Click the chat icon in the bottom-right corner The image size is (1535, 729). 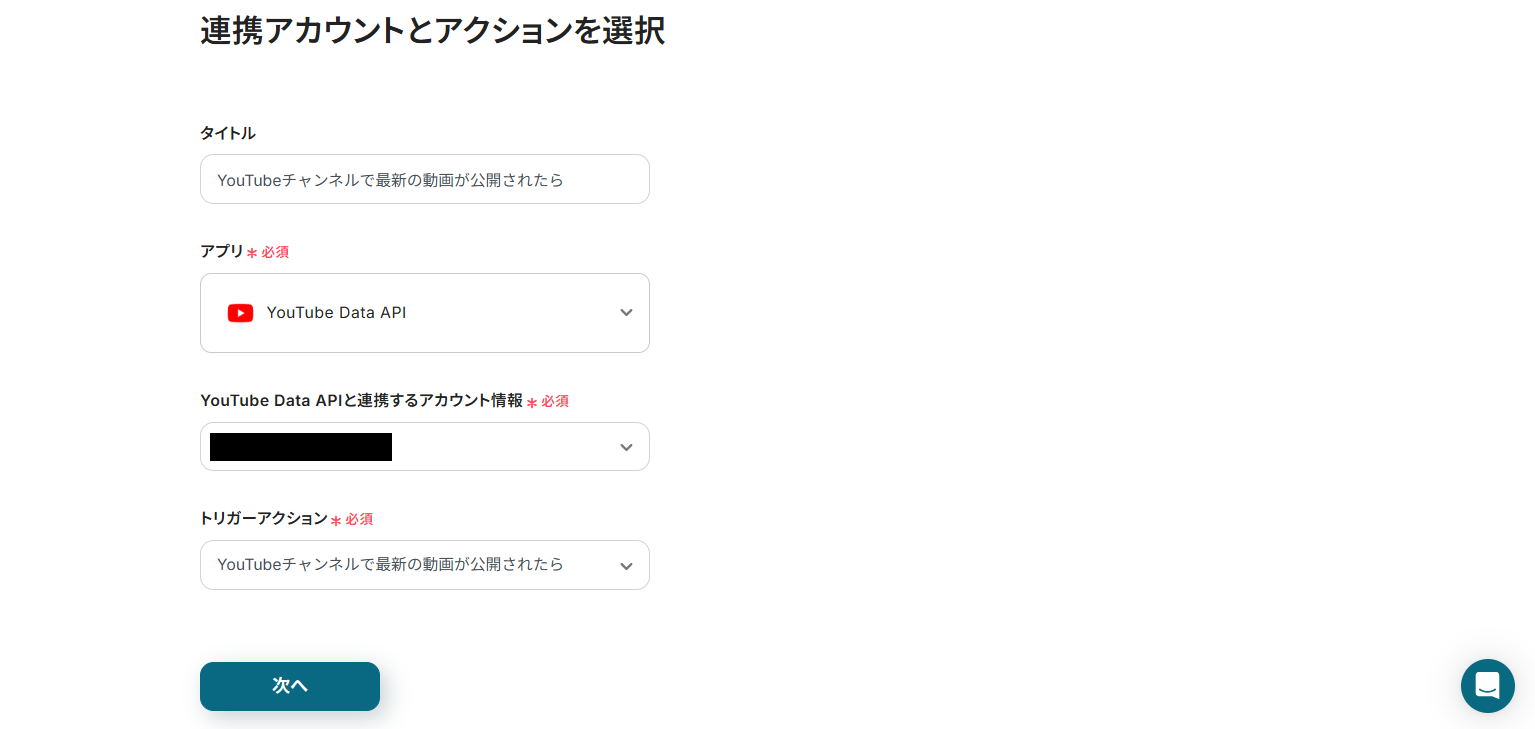pyautogui.click(x=1487, y=686)
